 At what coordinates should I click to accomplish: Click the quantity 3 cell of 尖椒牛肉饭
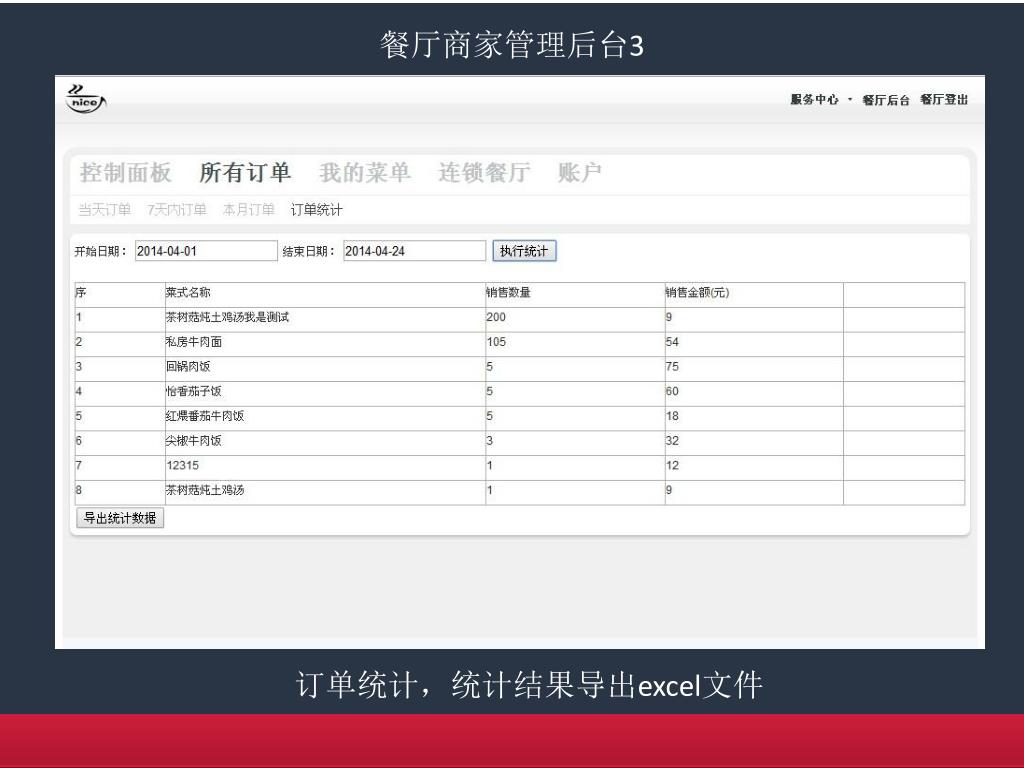coord(575,443)
